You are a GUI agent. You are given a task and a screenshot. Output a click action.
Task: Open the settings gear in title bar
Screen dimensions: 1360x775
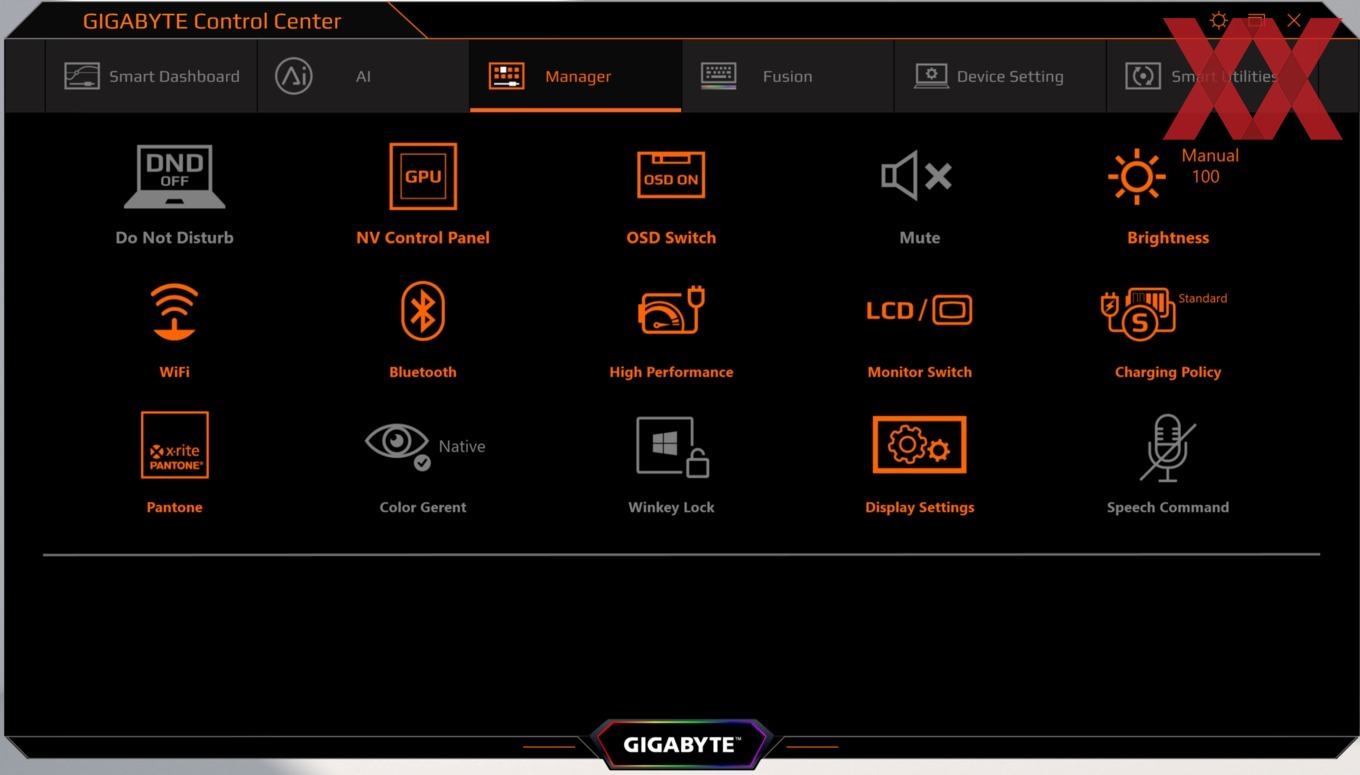1218,20
